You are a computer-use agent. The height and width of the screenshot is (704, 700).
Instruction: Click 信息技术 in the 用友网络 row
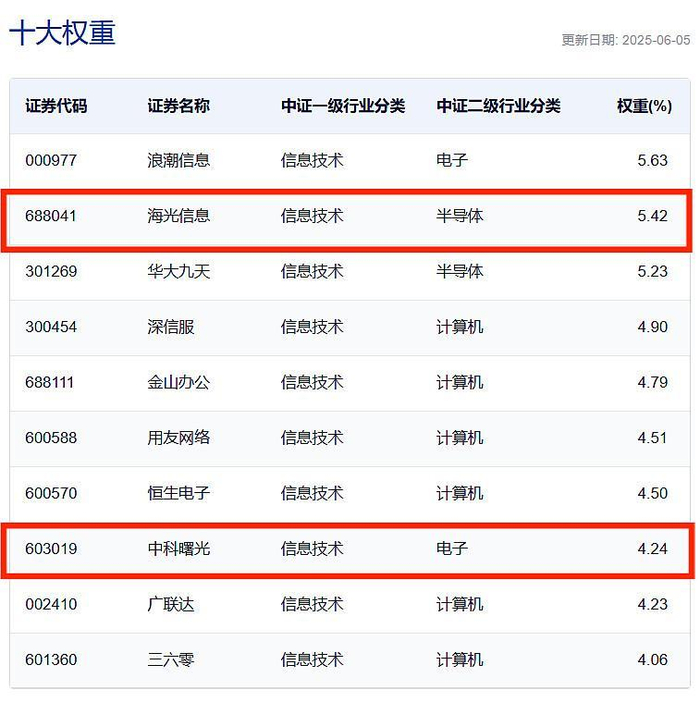pyautogui.click(x=312, y=438)
